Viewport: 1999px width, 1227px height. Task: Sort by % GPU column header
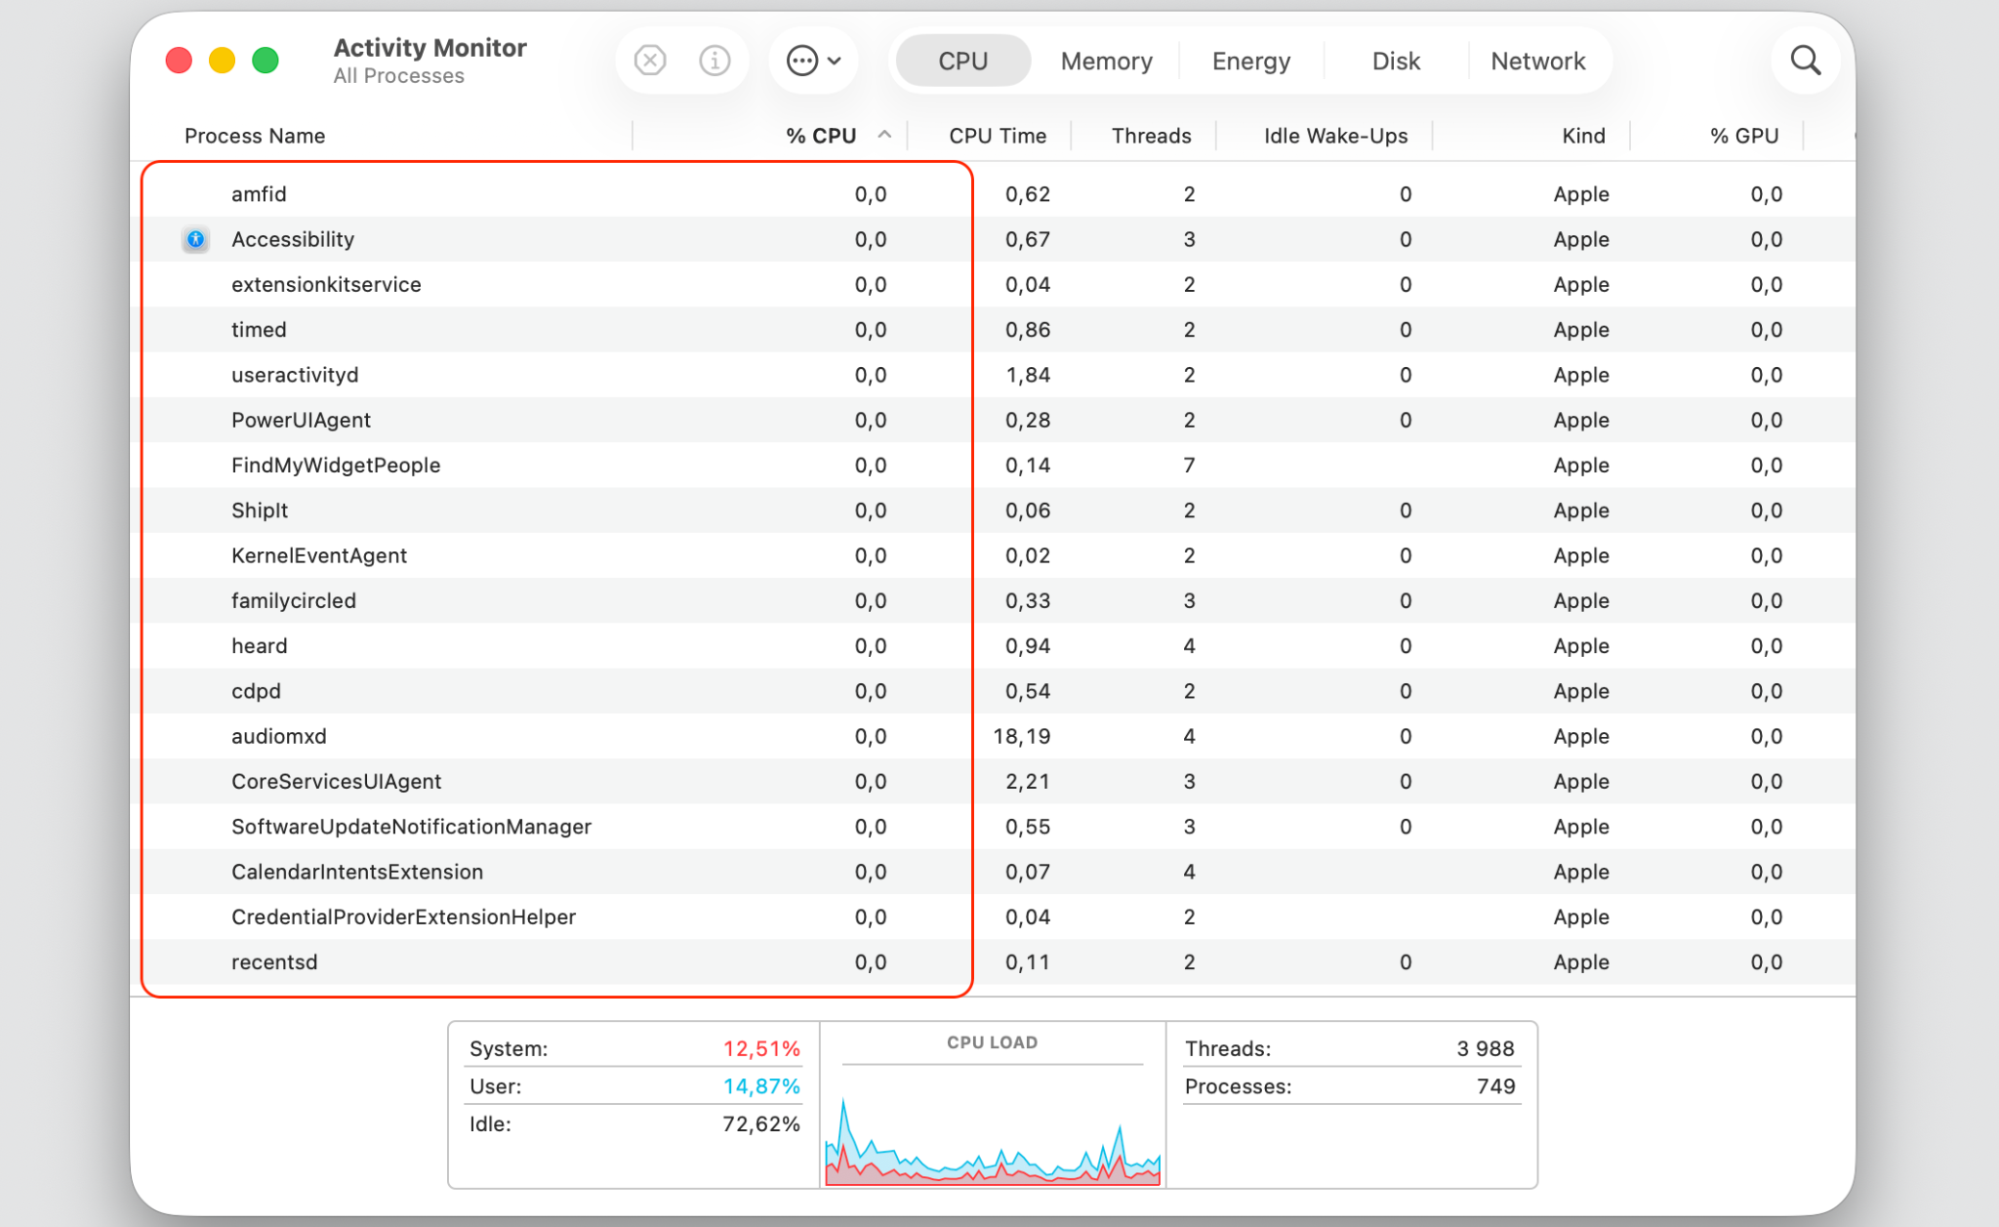(x=1744, y=136)
